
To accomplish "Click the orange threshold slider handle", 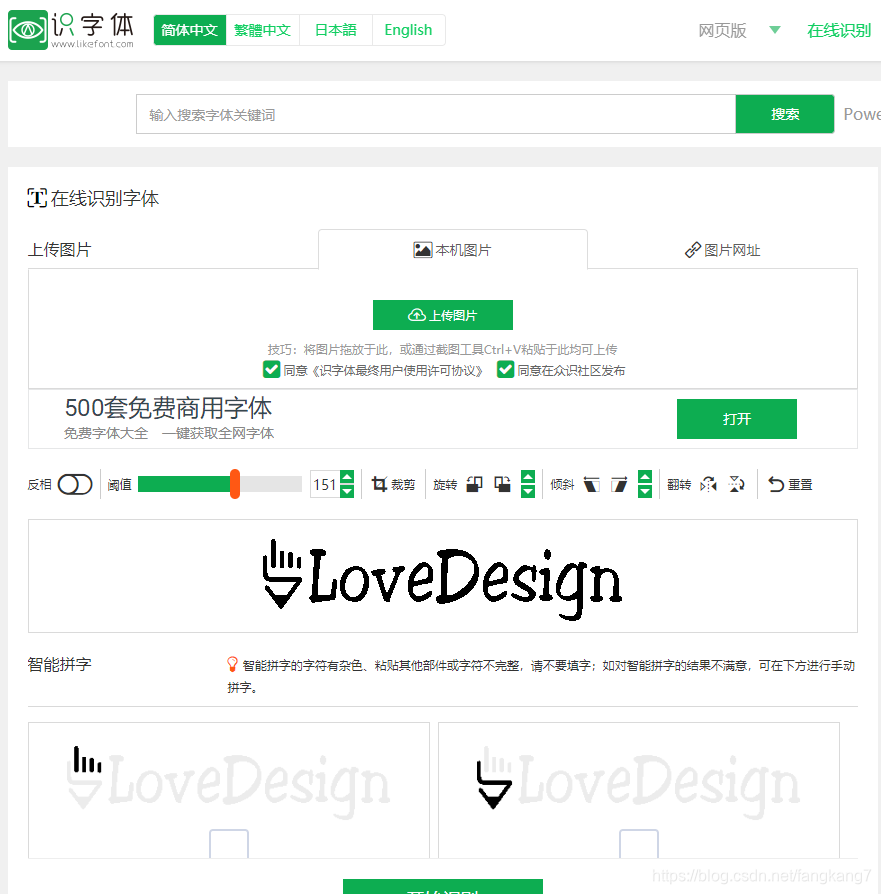I will click(x=235, y=484).
